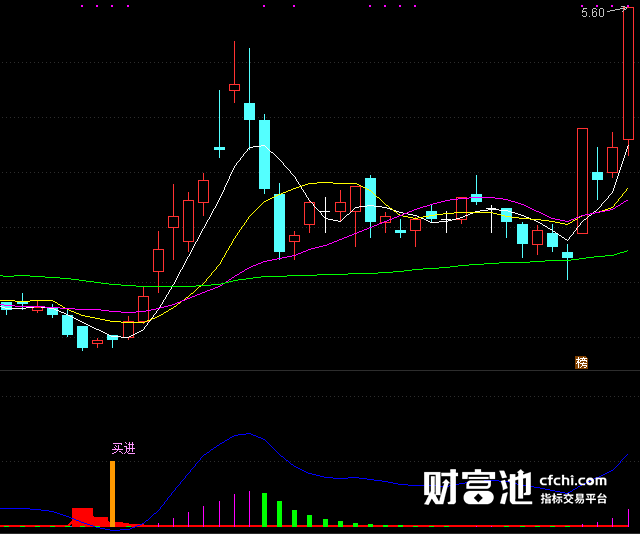Click the 买进 buy signal label
The image size is (640, 534).
(123, 448)
